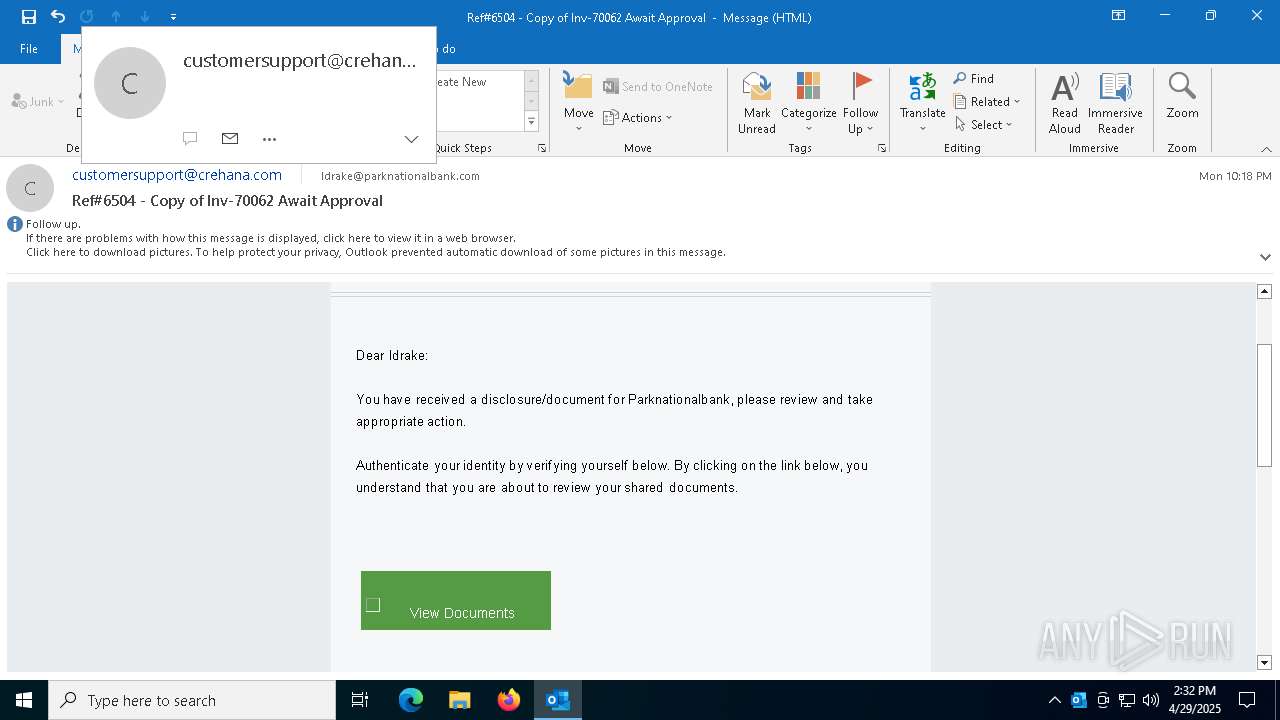Click Find in Editing group
The image size is (1280, 720).
pos(974,79)
